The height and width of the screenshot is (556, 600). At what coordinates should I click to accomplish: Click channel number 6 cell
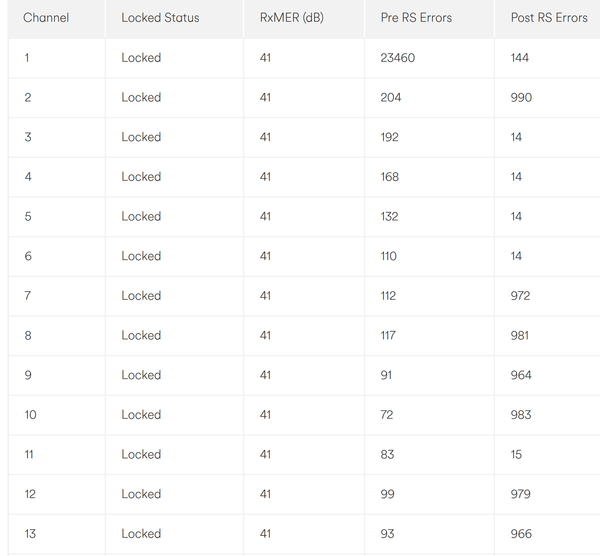tap(28, 256)
